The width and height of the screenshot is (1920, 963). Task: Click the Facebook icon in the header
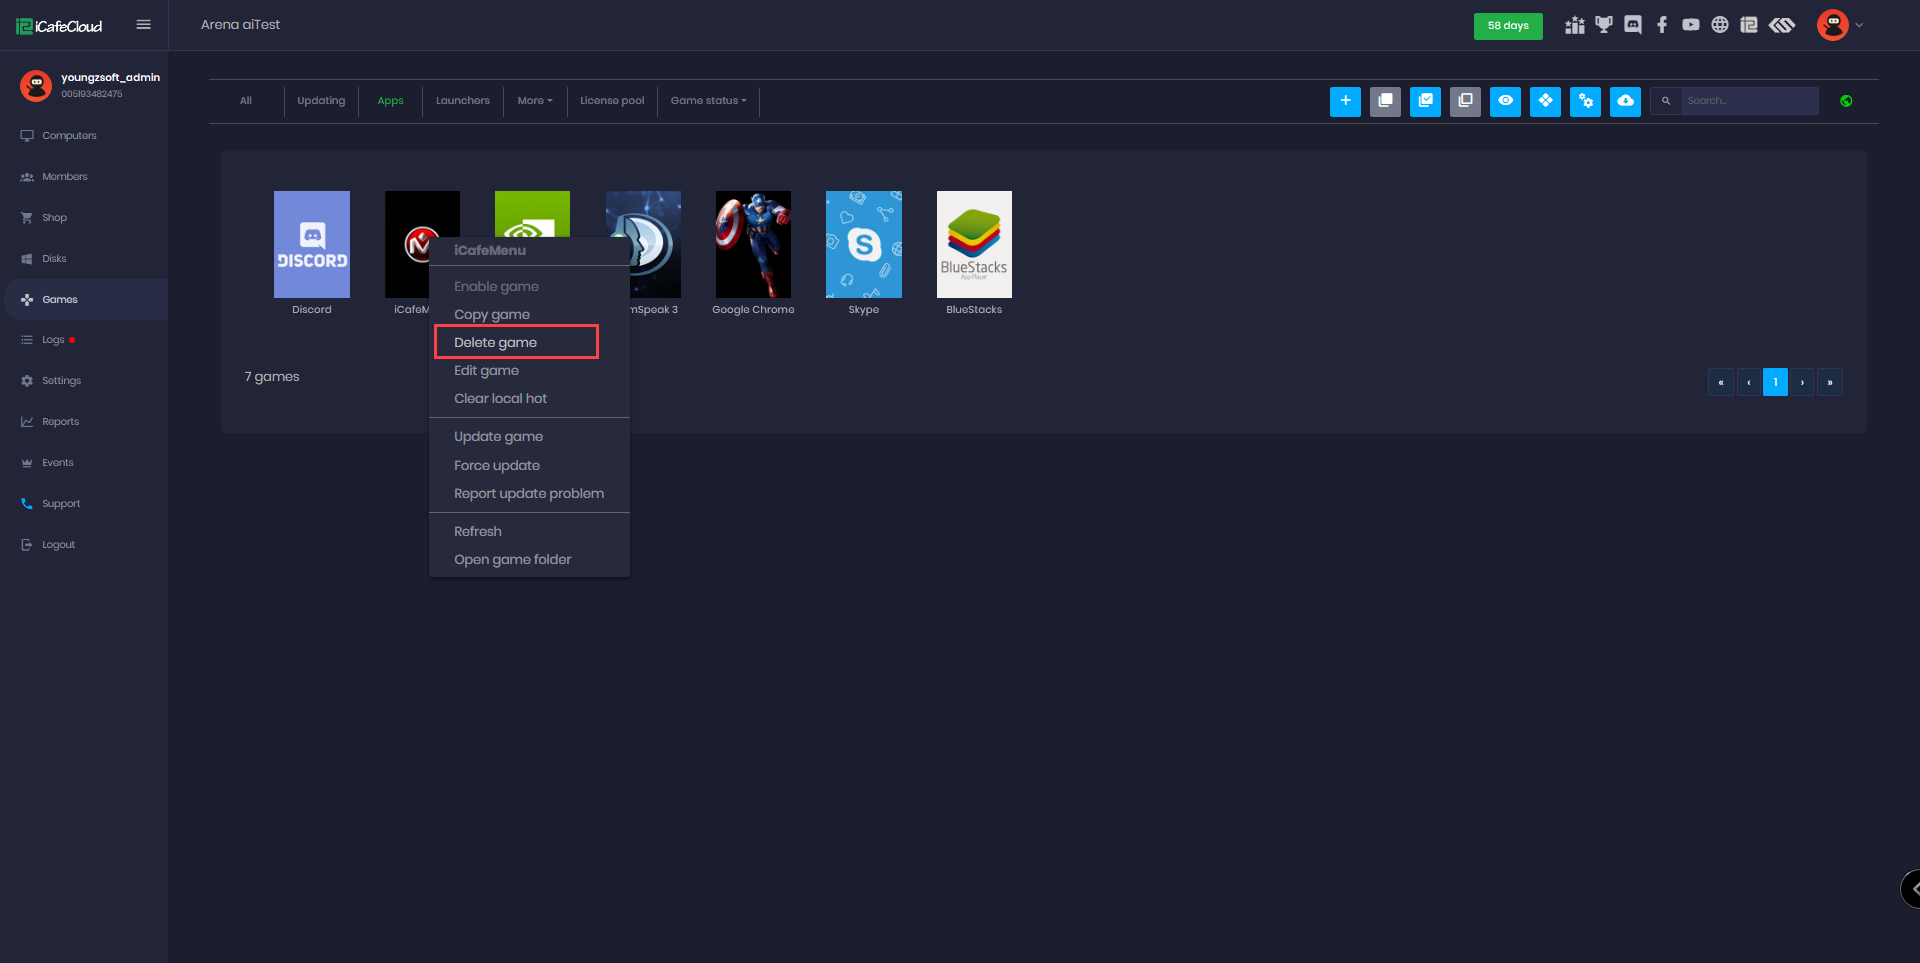(x=1662, y=25)
